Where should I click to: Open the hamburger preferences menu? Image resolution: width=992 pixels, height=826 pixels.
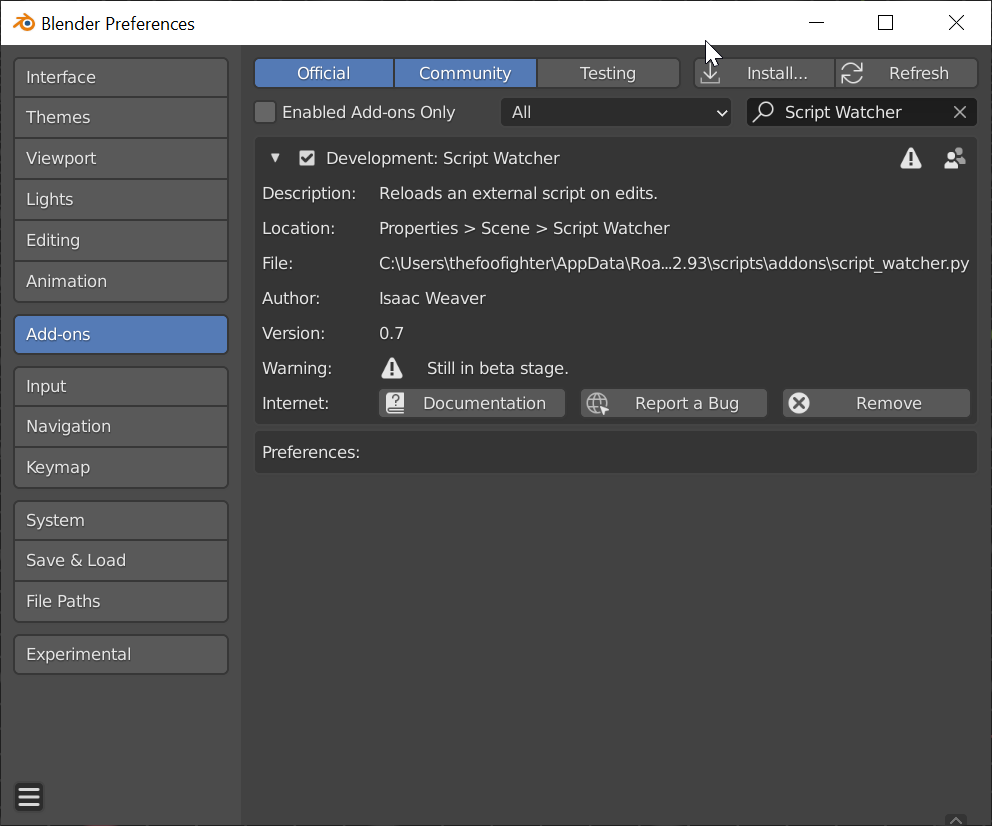coord(29,797)
